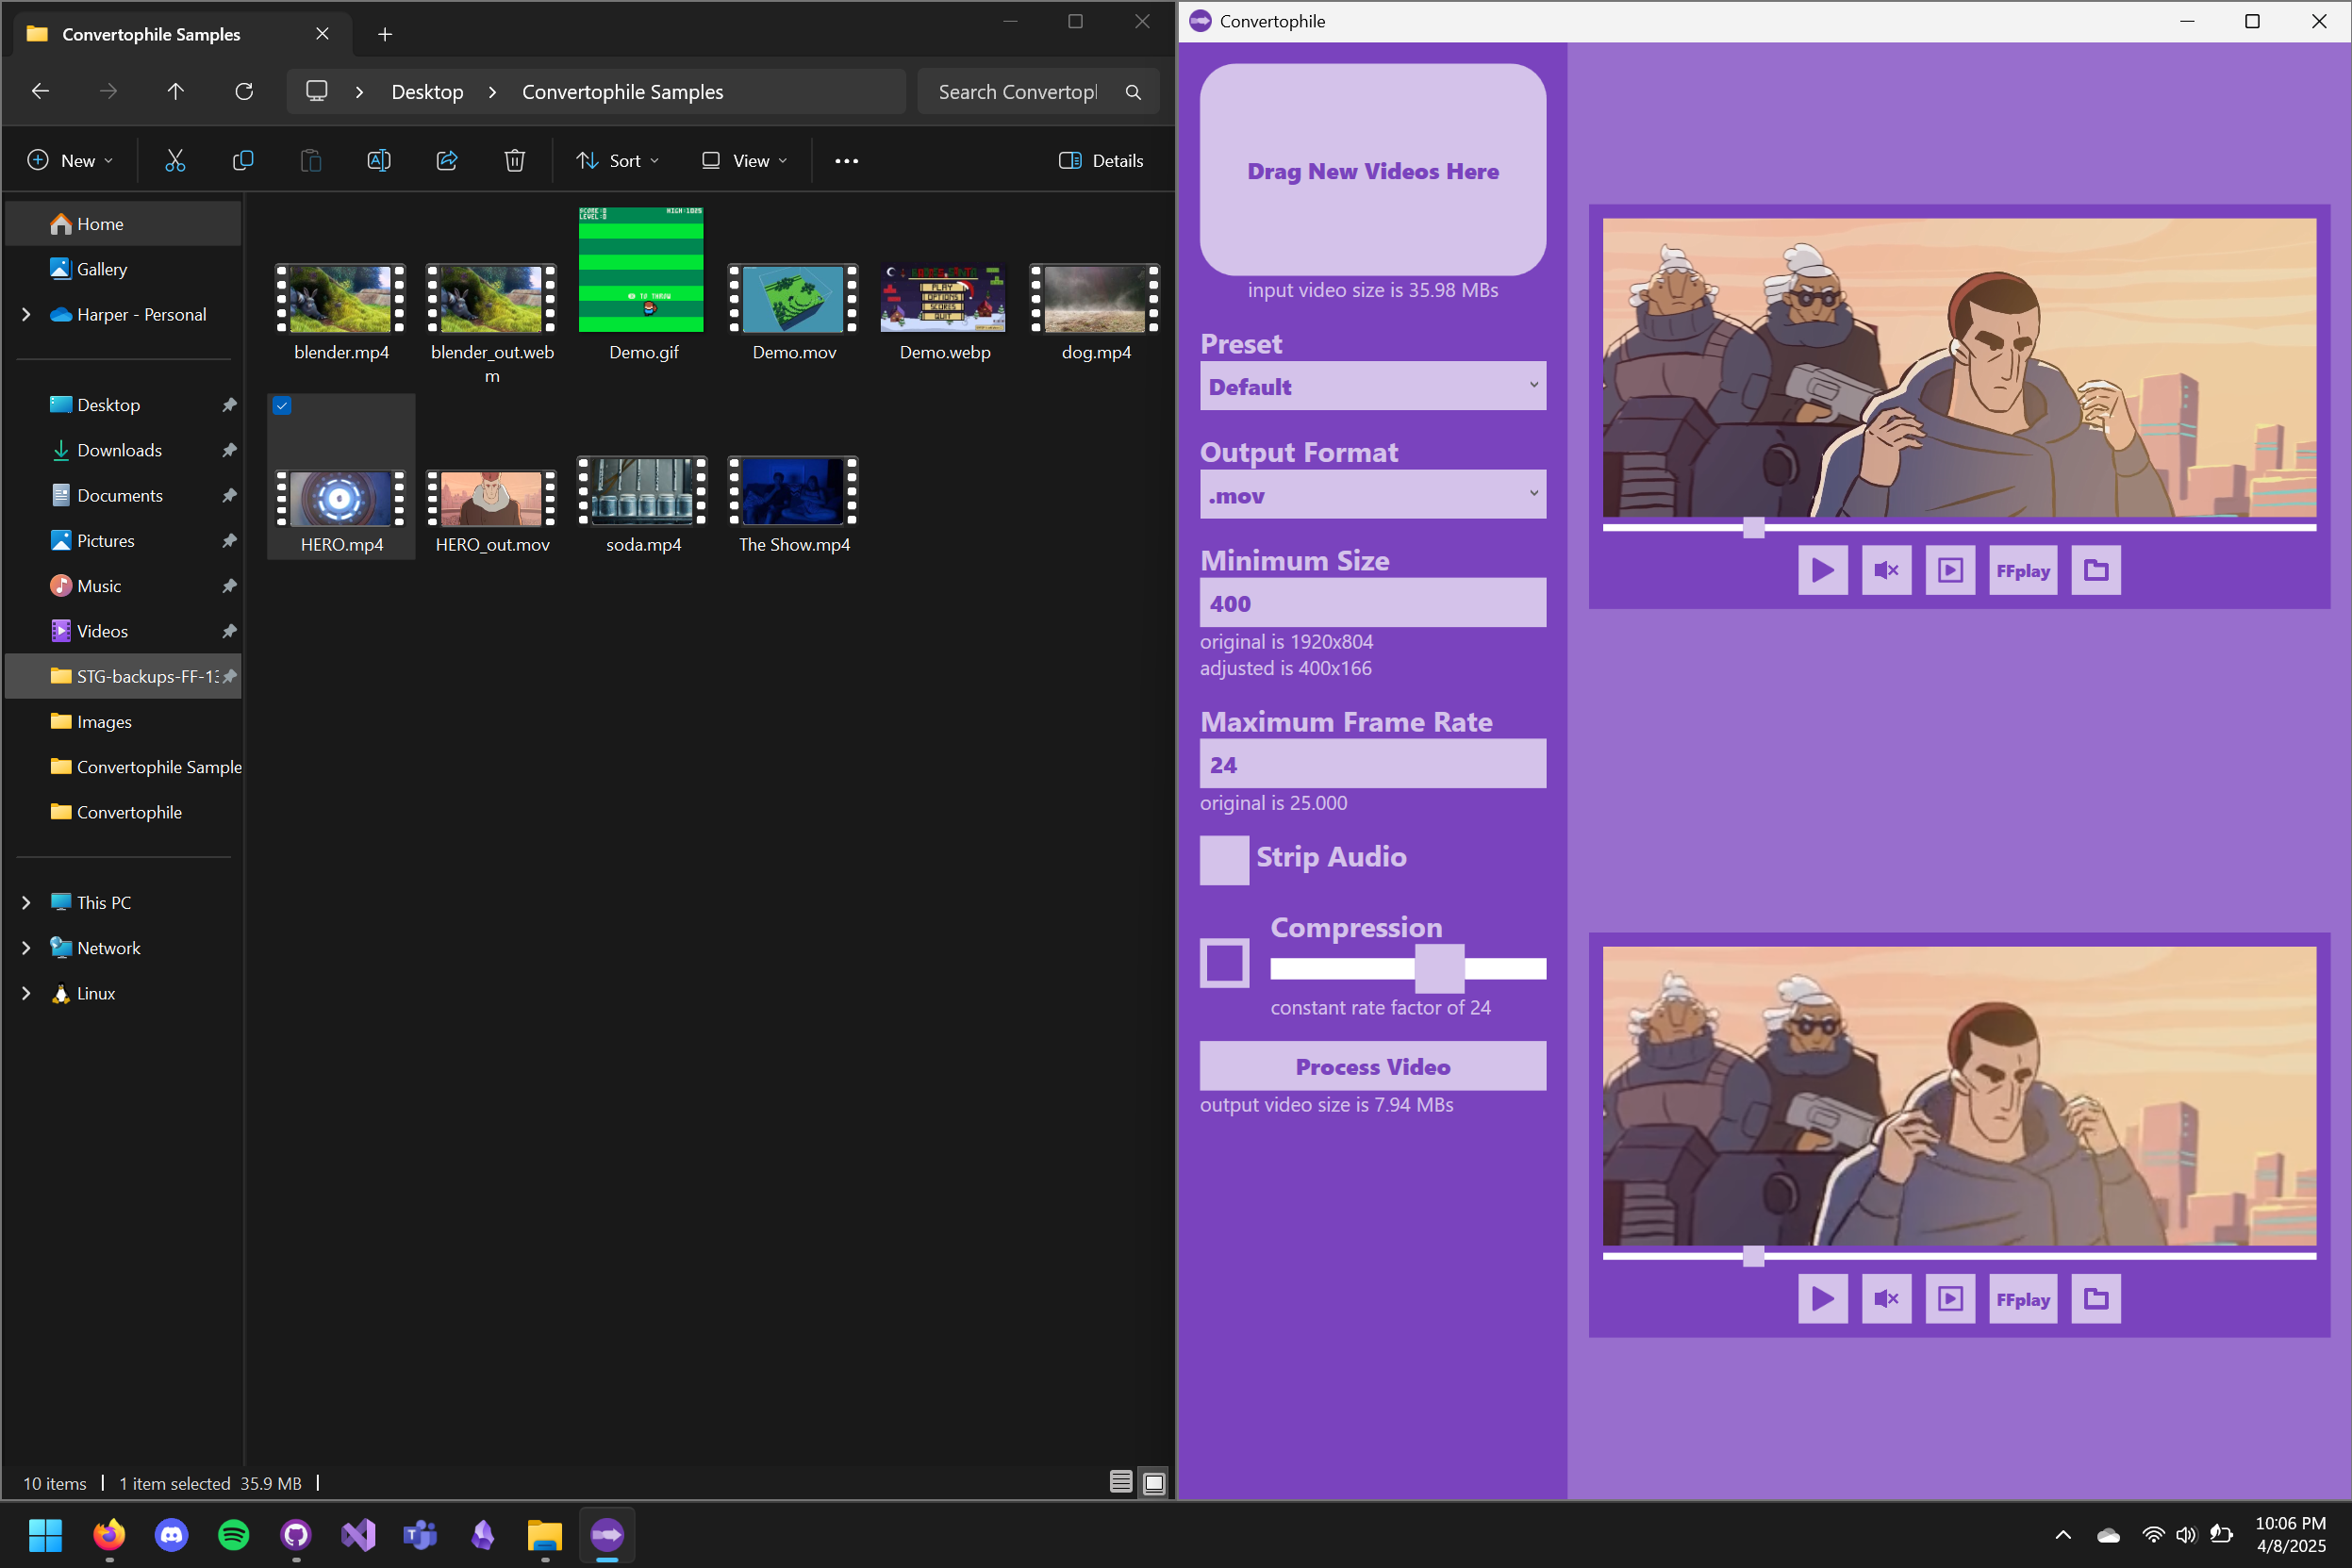This screenshot has height=1568, width=2352.
Task: Mute the top input video preview
Action: coord(1886,570)
